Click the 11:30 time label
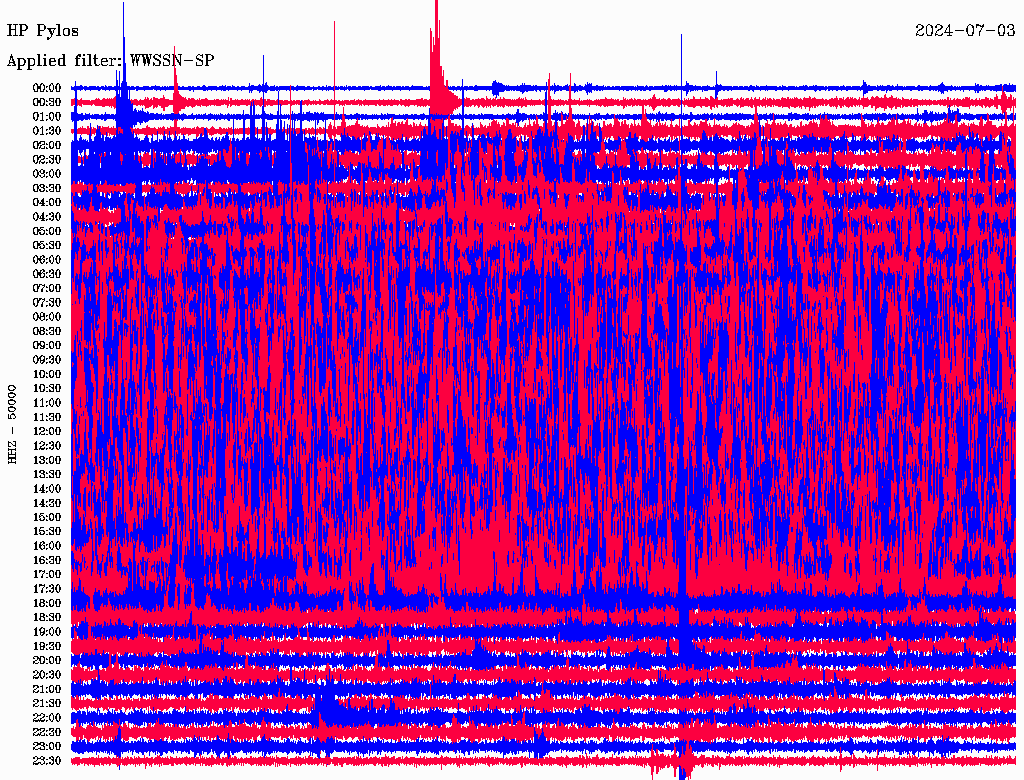The width and height of the screenshot is (1024, 780). coord(46,417)
